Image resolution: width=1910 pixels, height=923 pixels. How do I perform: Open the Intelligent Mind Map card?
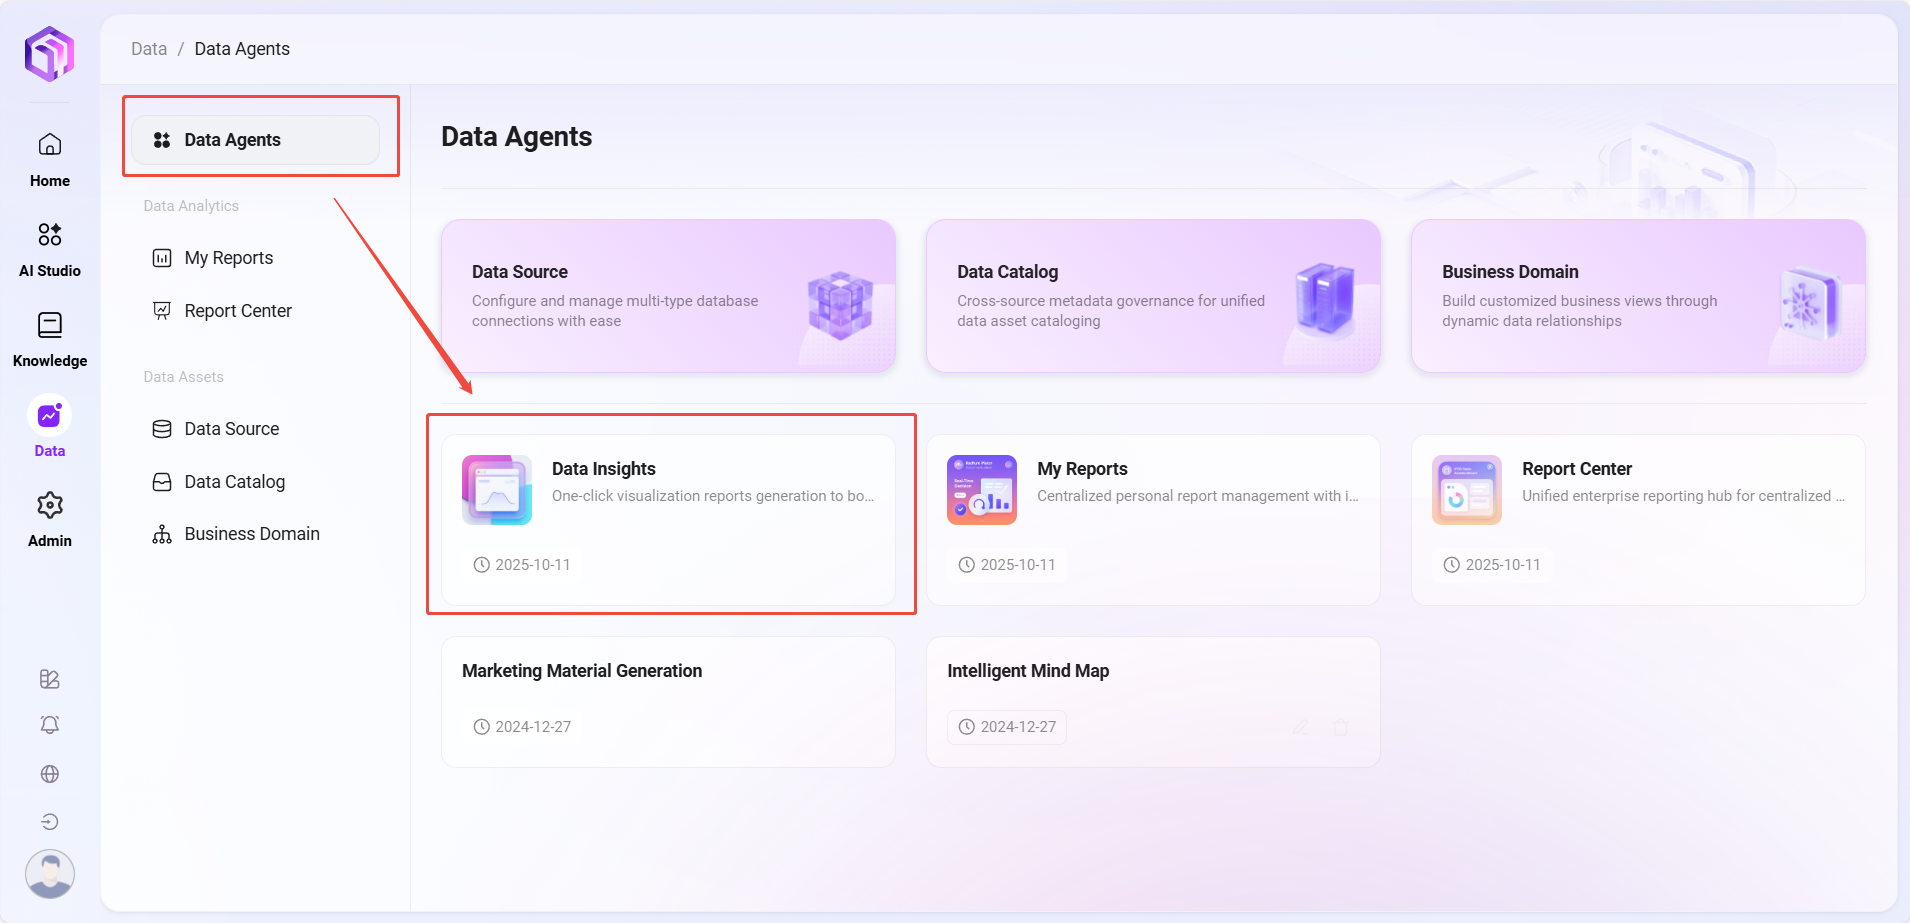click(x=1153, y=701)
